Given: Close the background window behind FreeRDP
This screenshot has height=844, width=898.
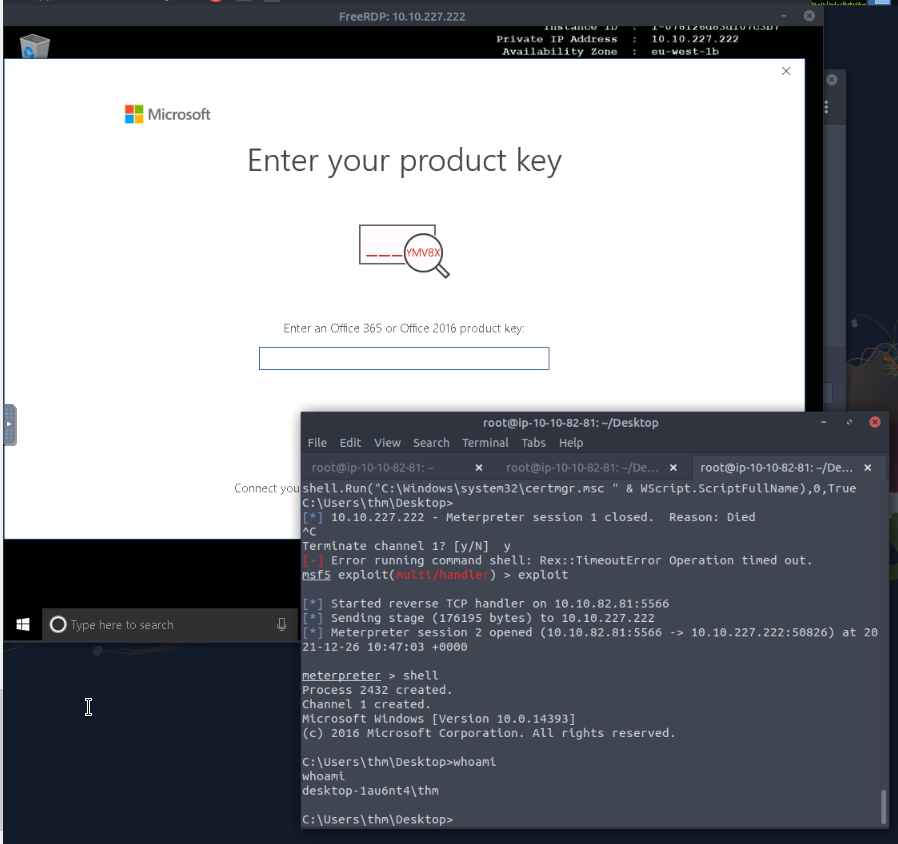Looking at the screenshot, I should point(832,80).
